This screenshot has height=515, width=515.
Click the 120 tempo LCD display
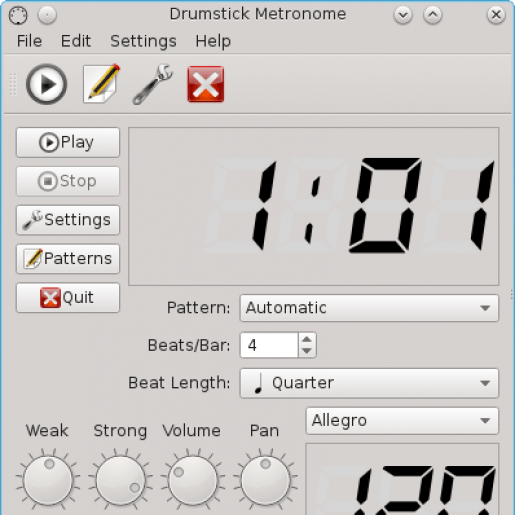tap(402, 479)
